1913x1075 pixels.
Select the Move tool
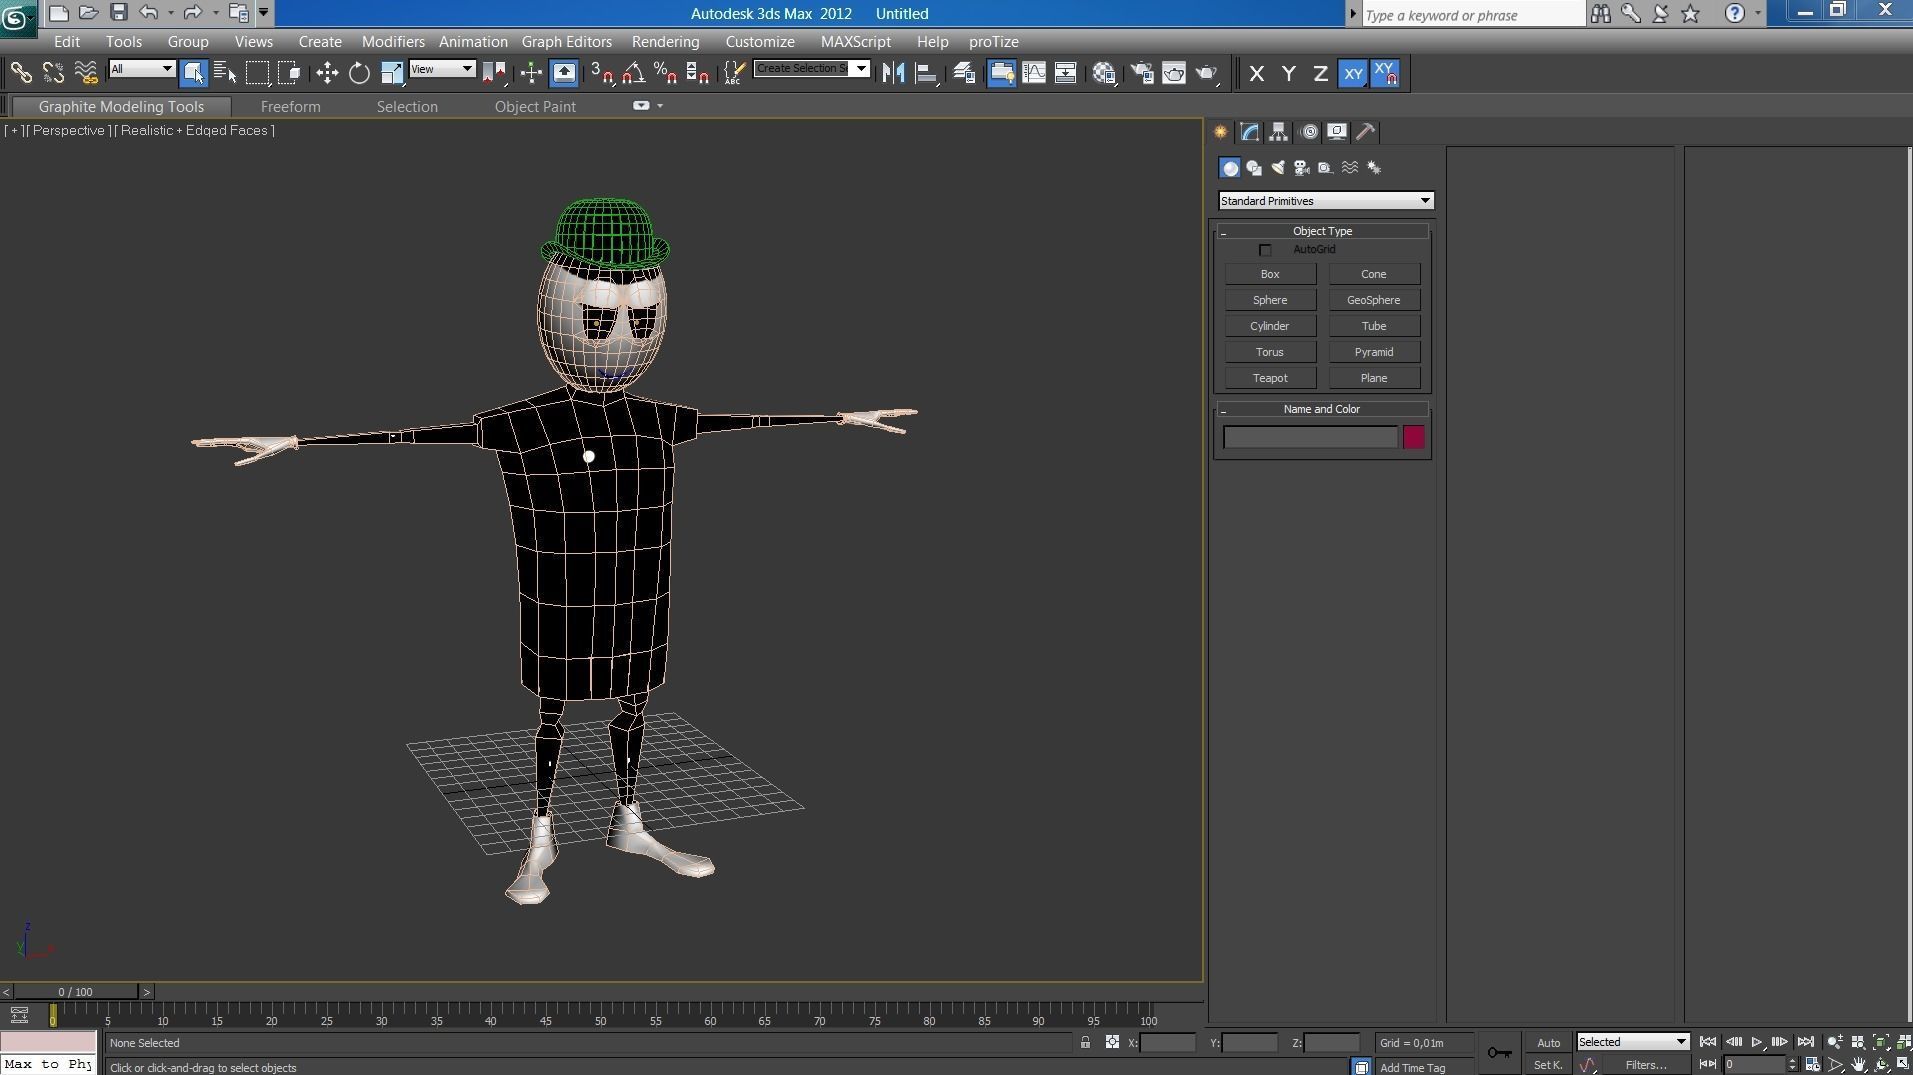(327, 73)
